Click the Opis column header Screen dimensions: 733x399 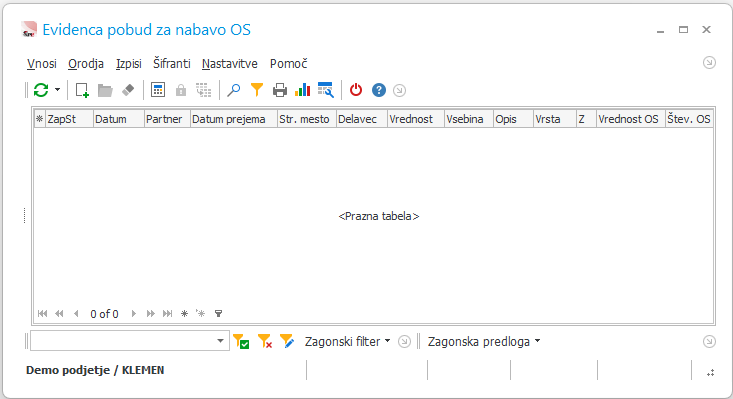(513, 119)
